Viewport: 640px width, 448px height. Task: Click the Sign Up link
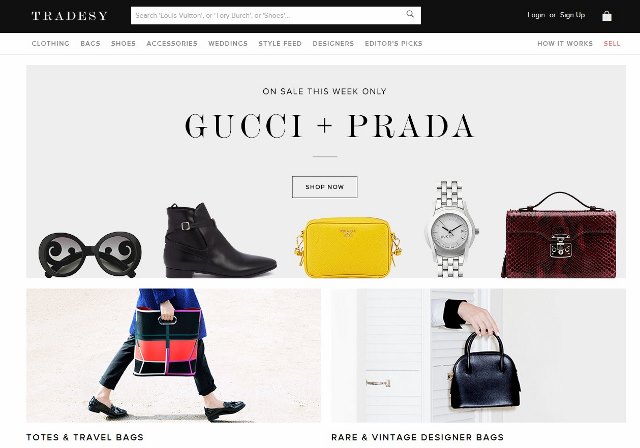[572, 15]
